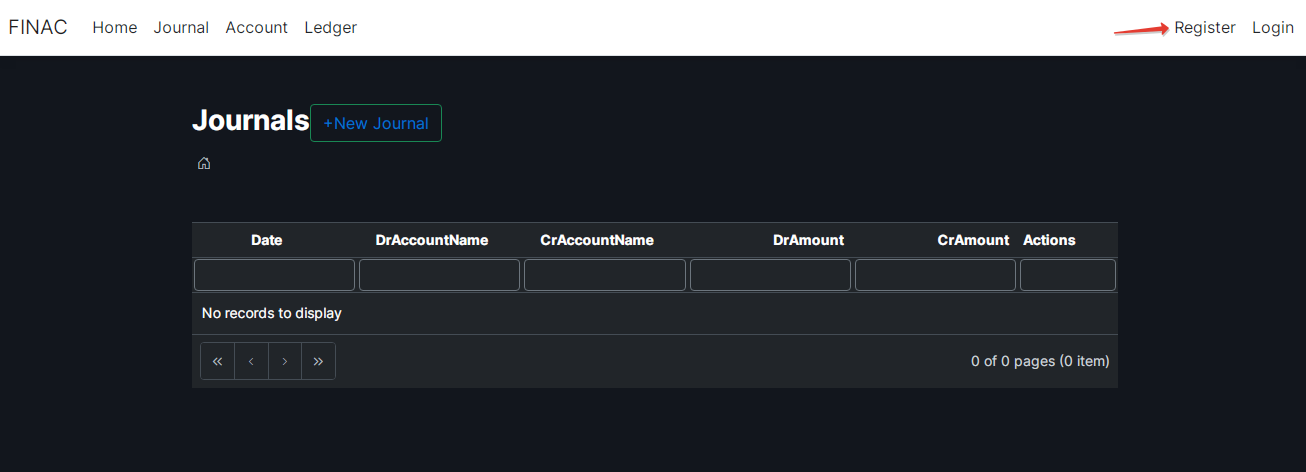The width and height of the screenshot is (1306, 472).
Task: Click the DrAmount filter field
Action: pyautogui.click(x=770, y=275)
